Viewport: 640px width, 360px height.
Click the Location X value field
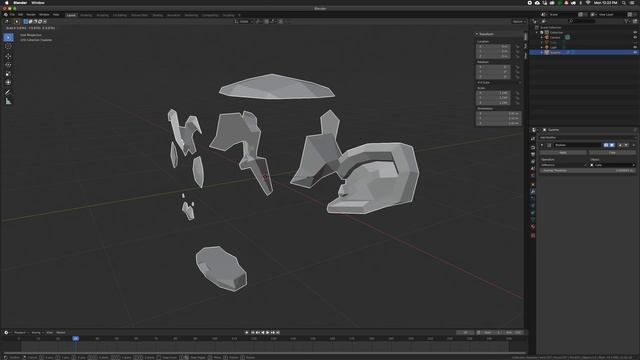tap(493, 47)
